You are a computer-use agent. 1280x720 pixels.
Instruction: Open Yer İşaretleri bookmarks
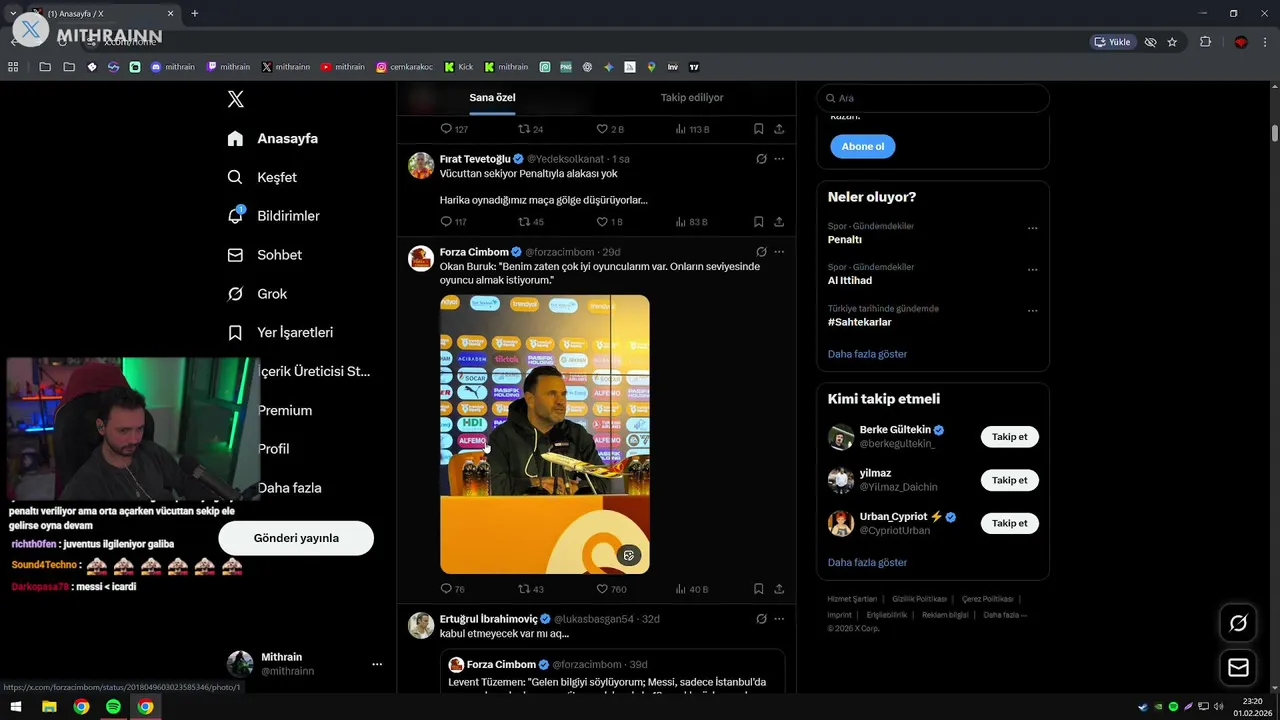(280, 332)
